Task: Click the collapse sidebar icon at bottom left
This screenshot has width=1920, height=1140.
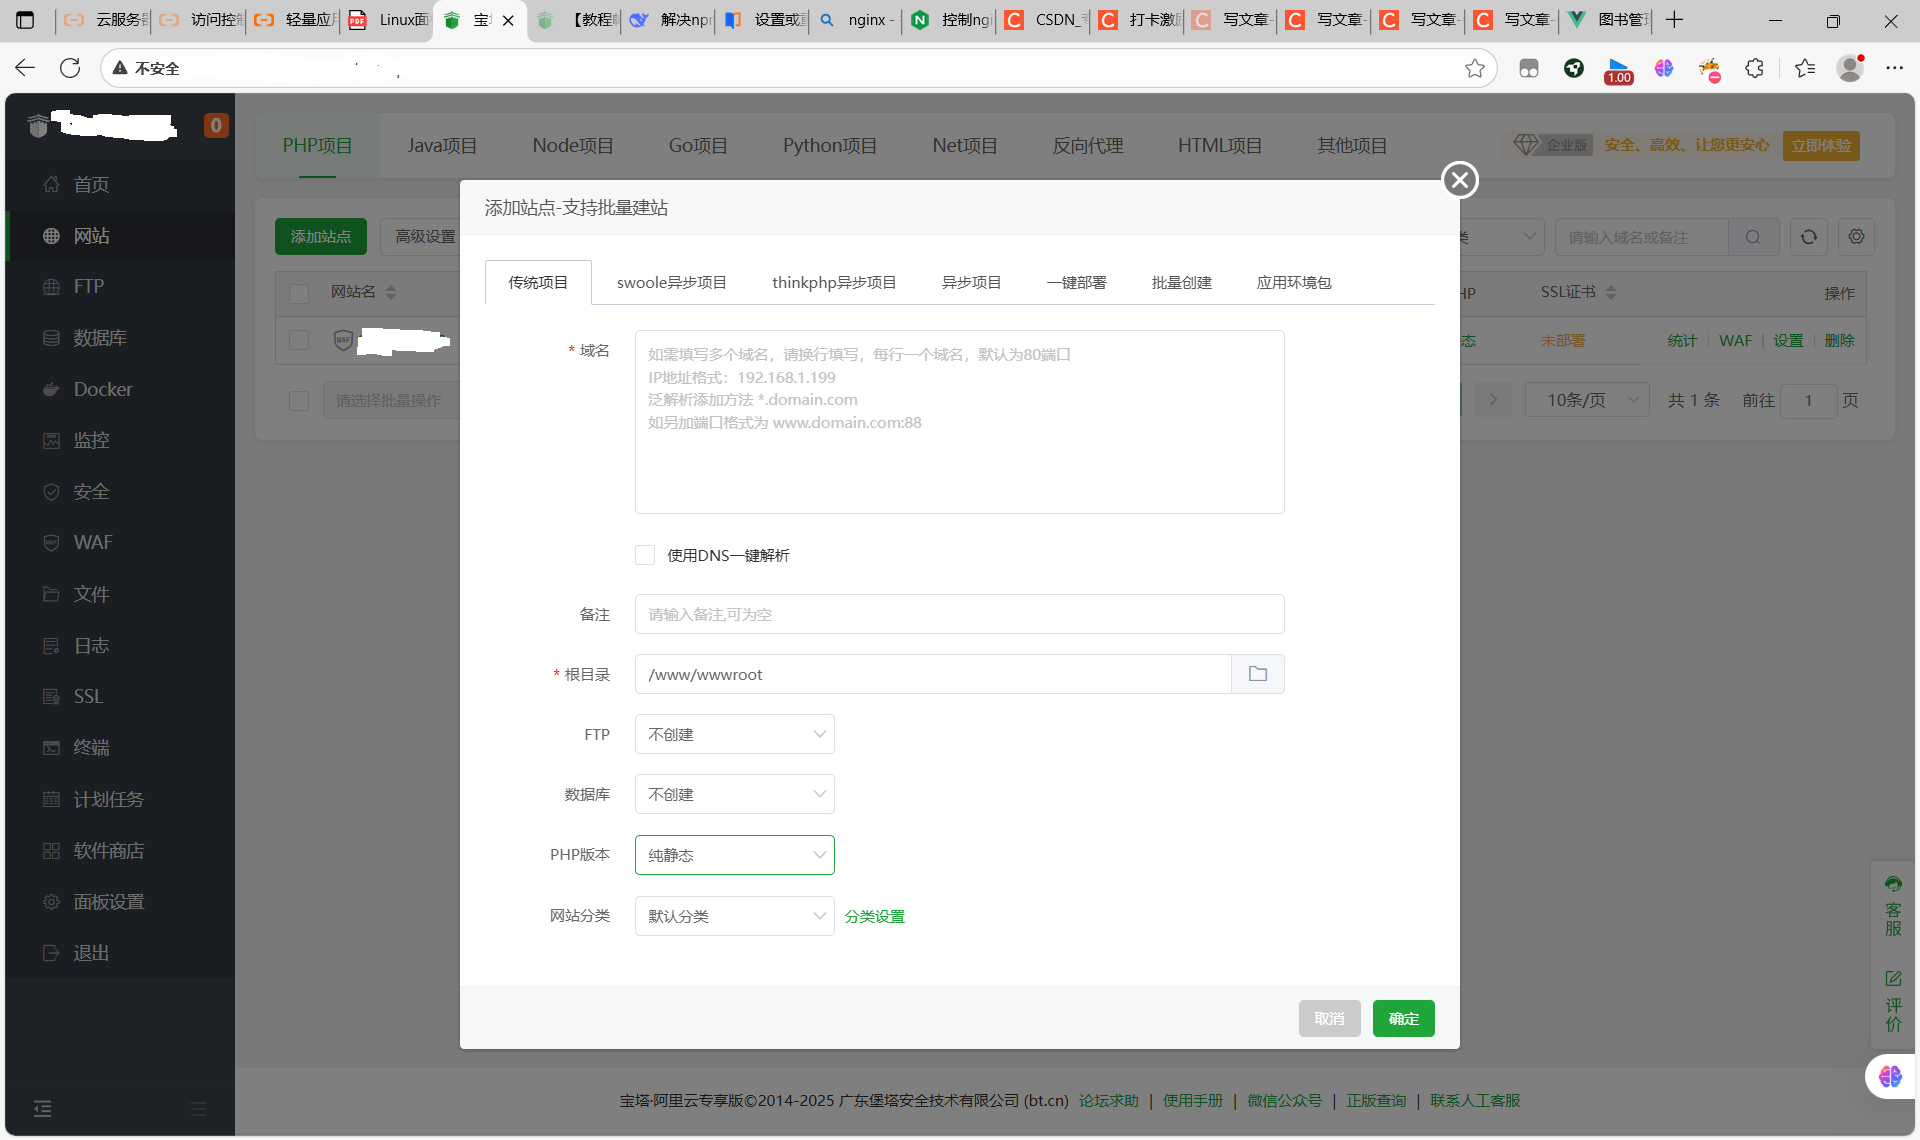Action: [42, 1108]
